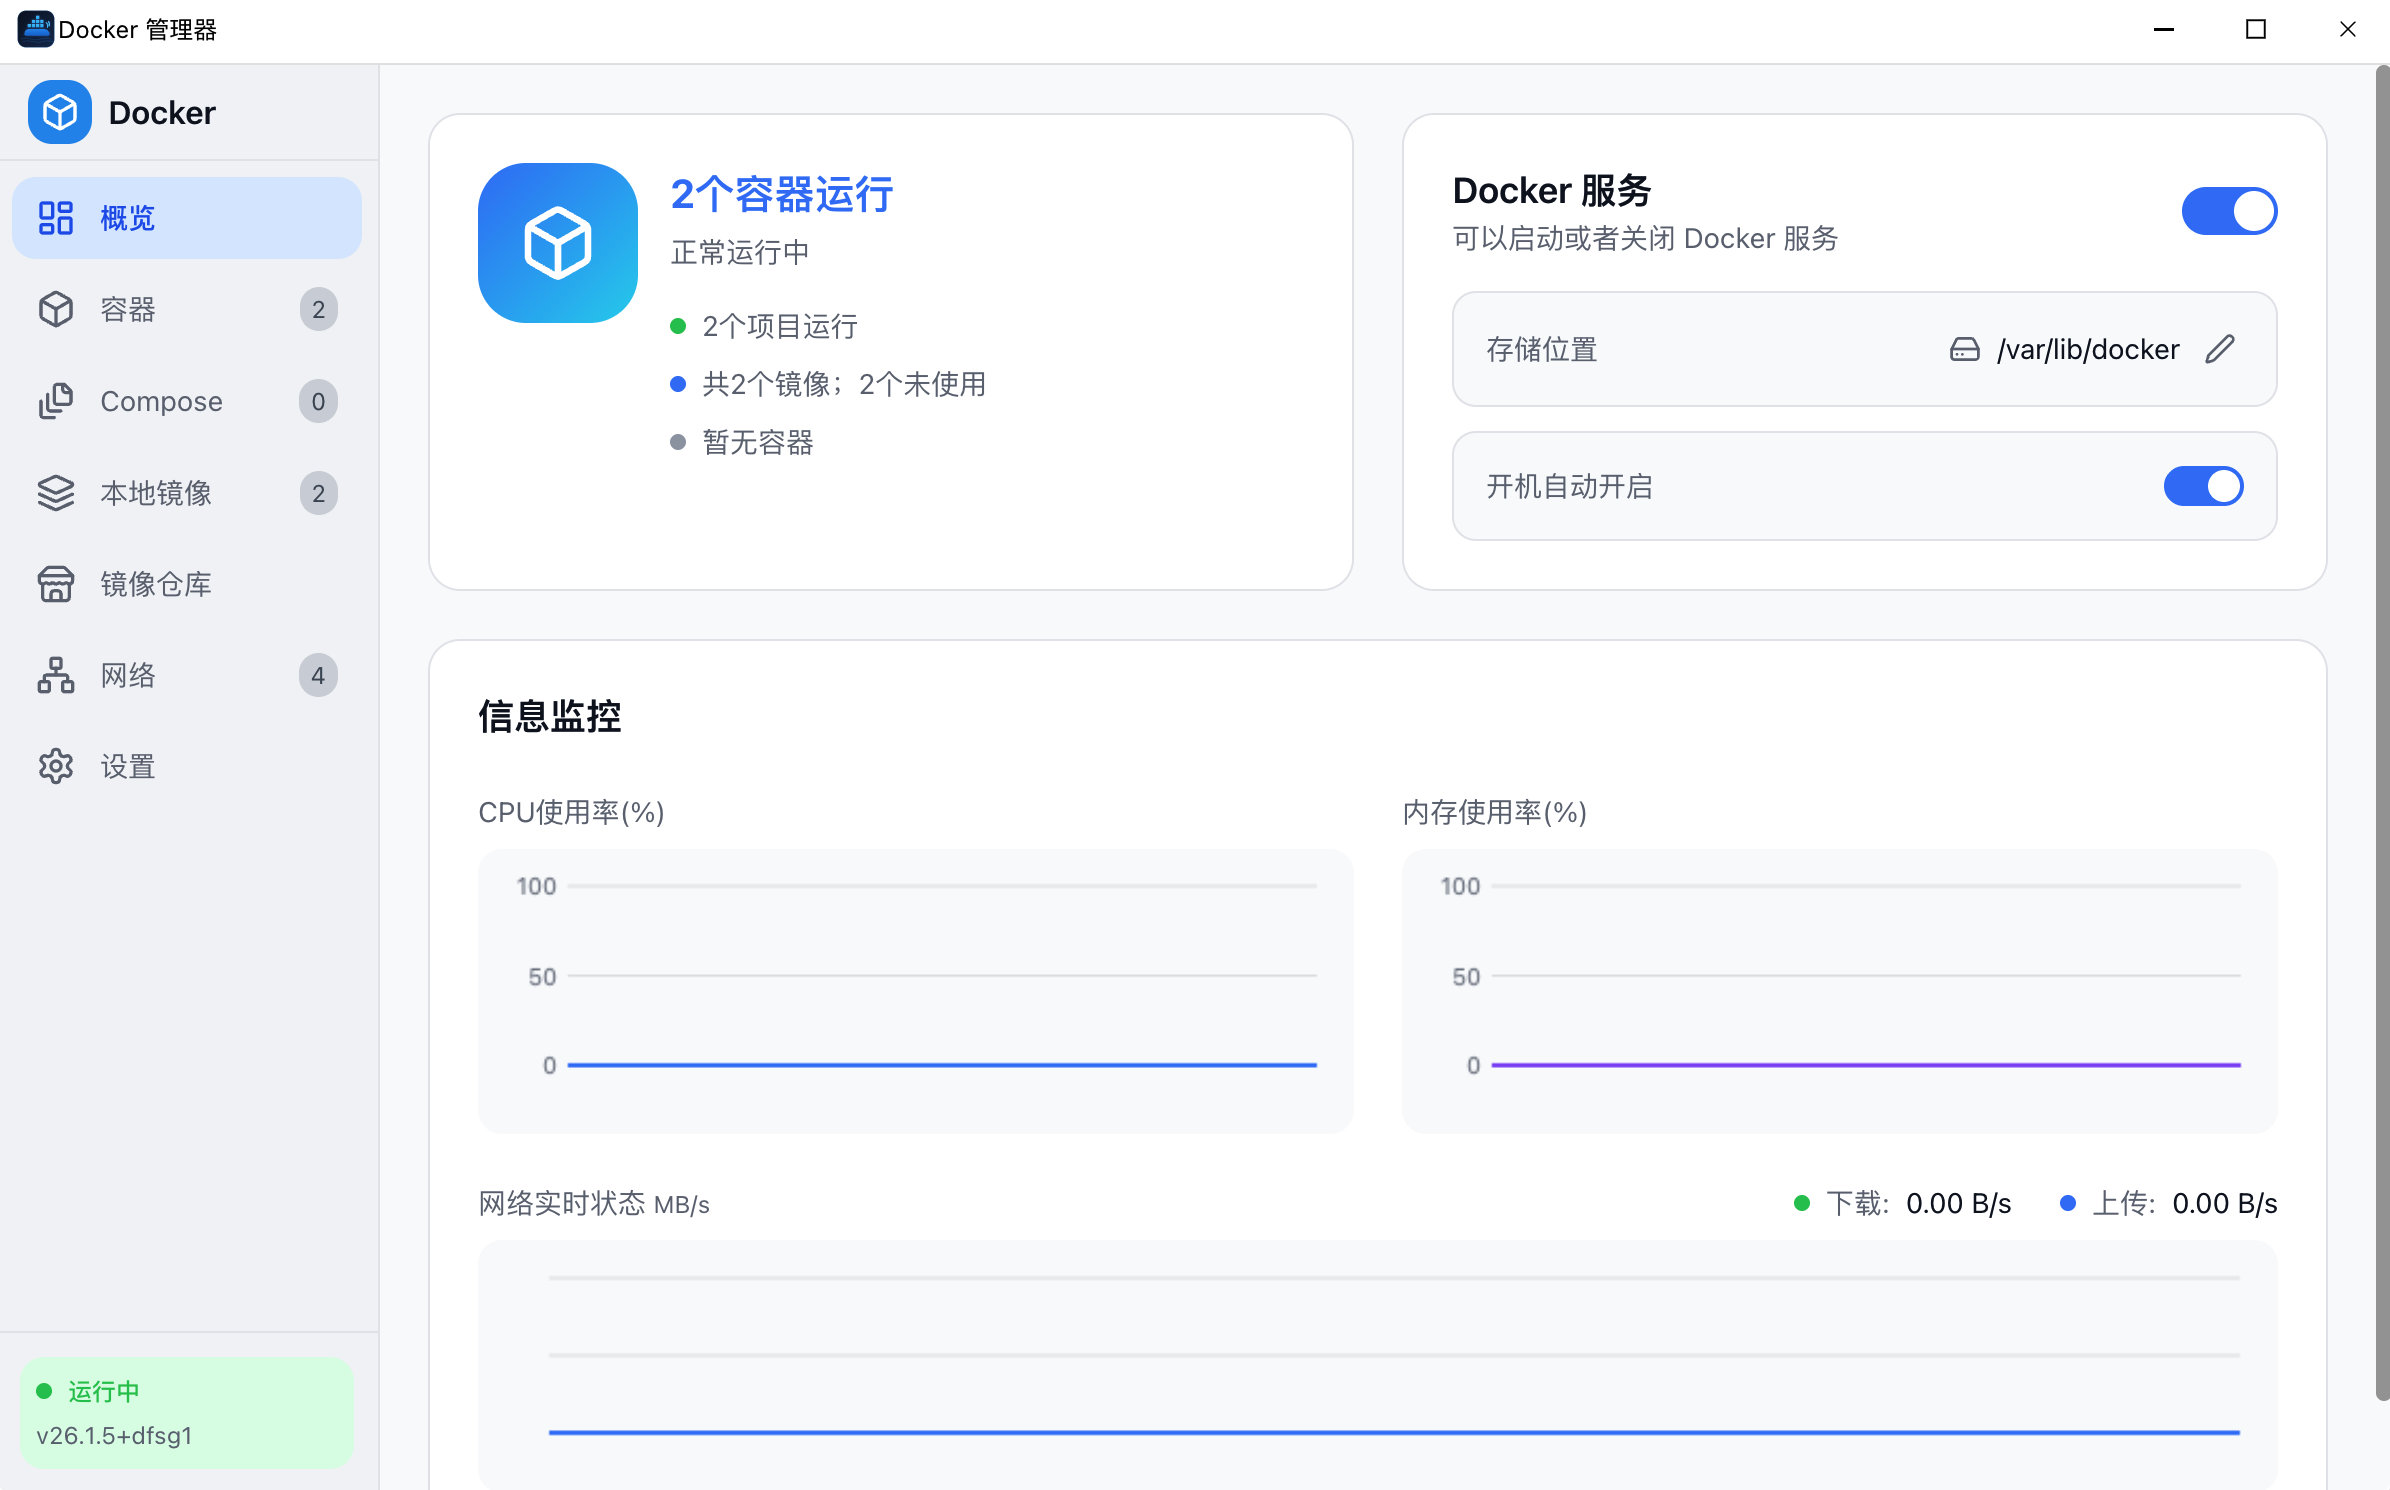Click the Docker whale icon in title bar
The height and width of the screenshot is (1490, 2390).
coord(36,29)
